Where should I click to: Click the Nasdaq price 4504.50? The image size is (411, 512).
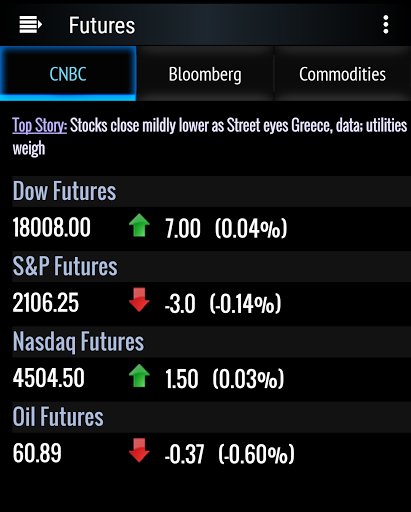(x=49, y=378)
